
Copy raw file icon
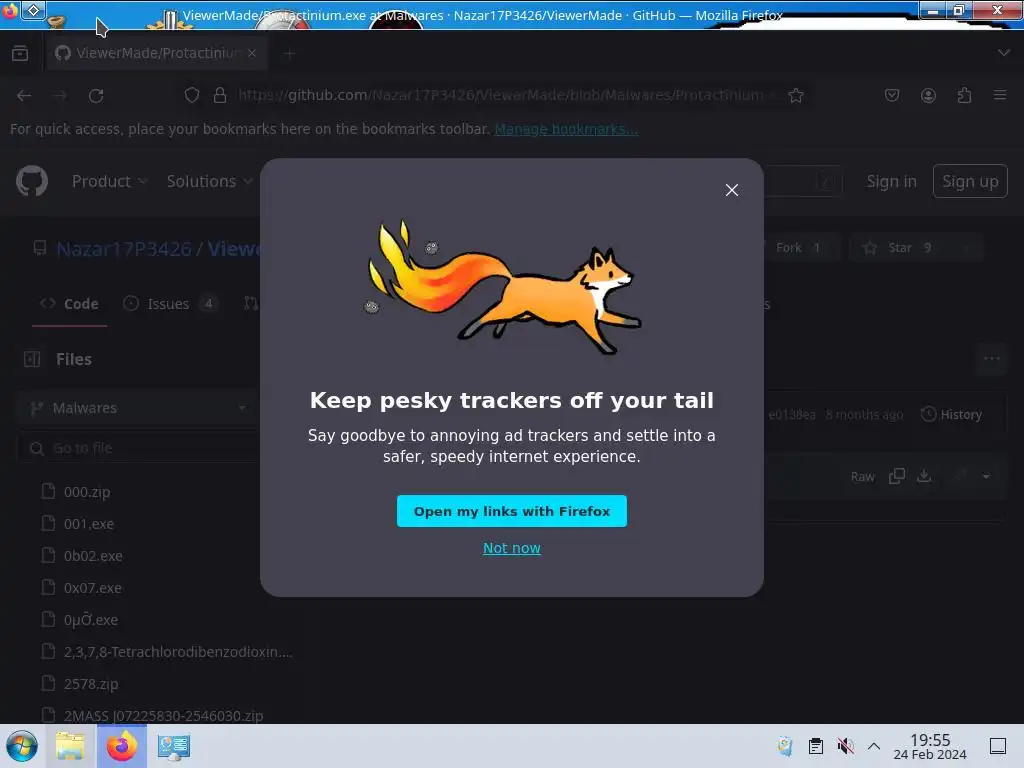897,476
